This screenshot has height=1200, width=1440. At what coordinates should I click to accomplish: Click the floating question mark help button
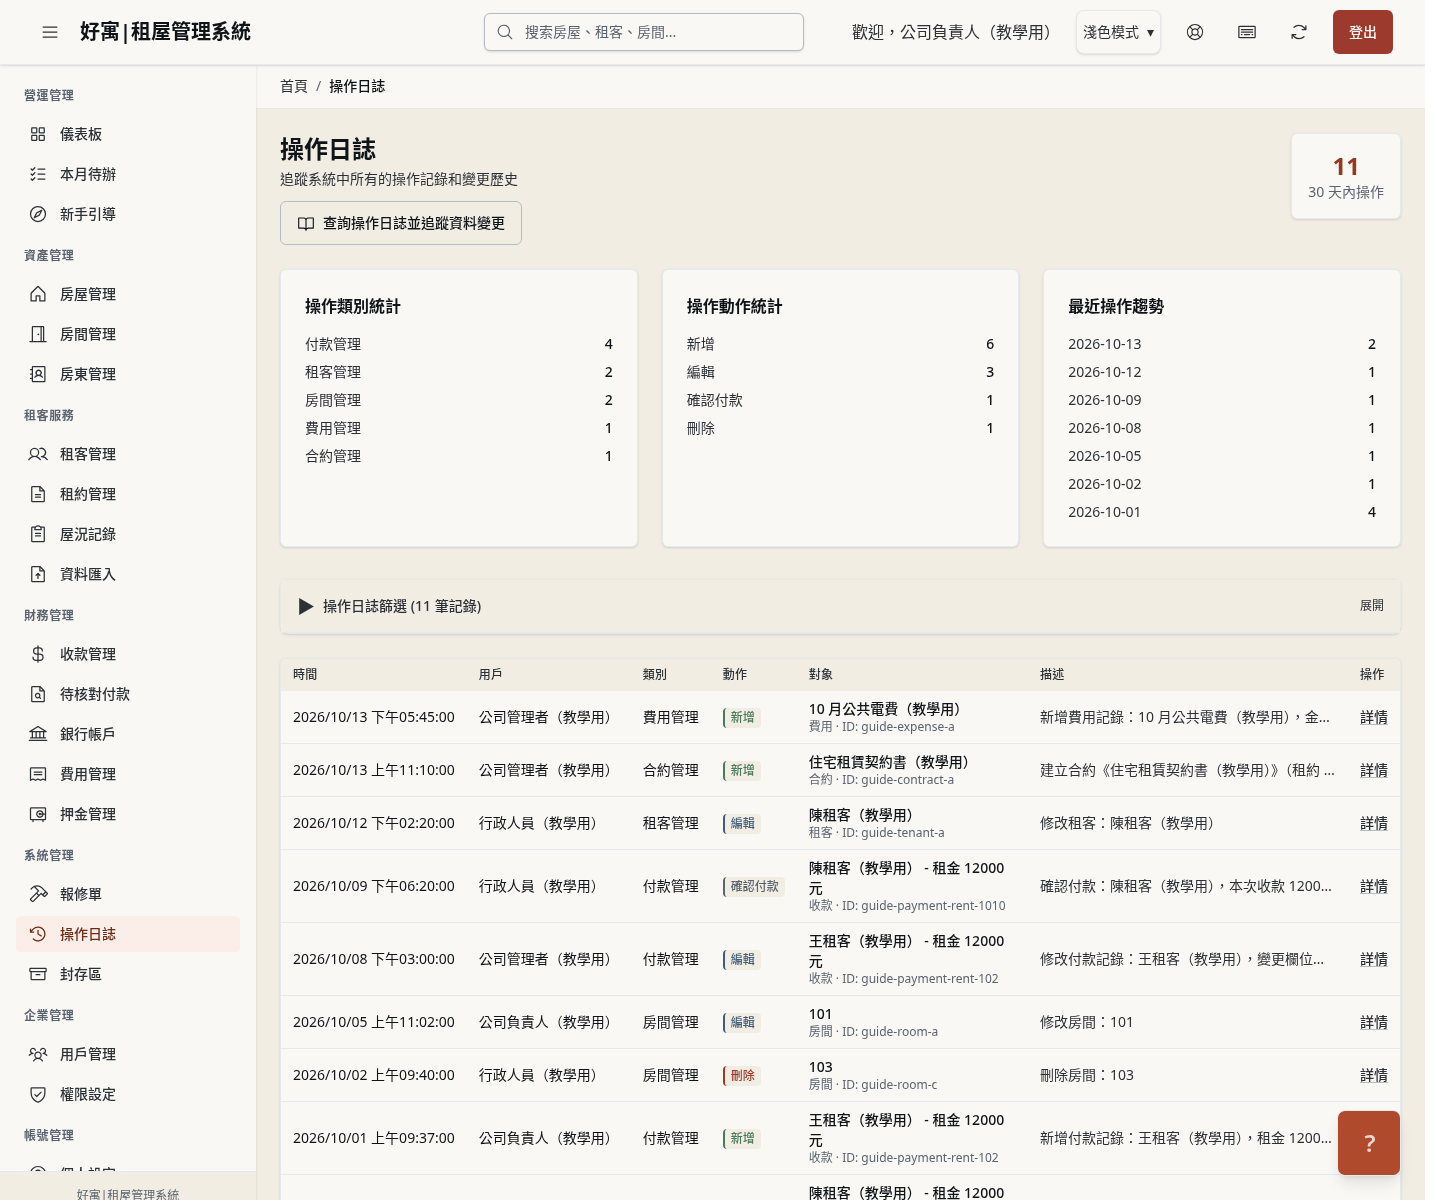(x=1369, y=1143)
